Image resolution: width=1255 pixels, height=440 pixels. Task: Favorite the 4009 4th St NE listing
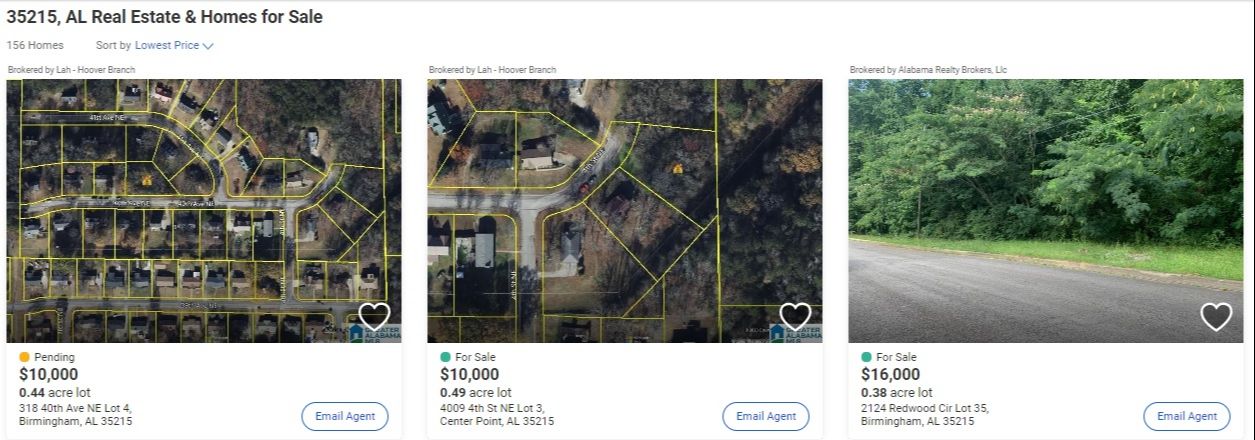[795, 317]
